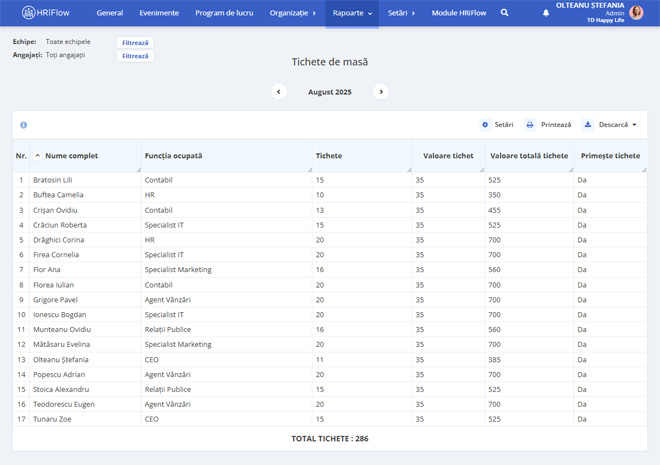The width and height of the screenshot is (660, 465).
Task: Open table Setări gear button
Action: point(497,125)
